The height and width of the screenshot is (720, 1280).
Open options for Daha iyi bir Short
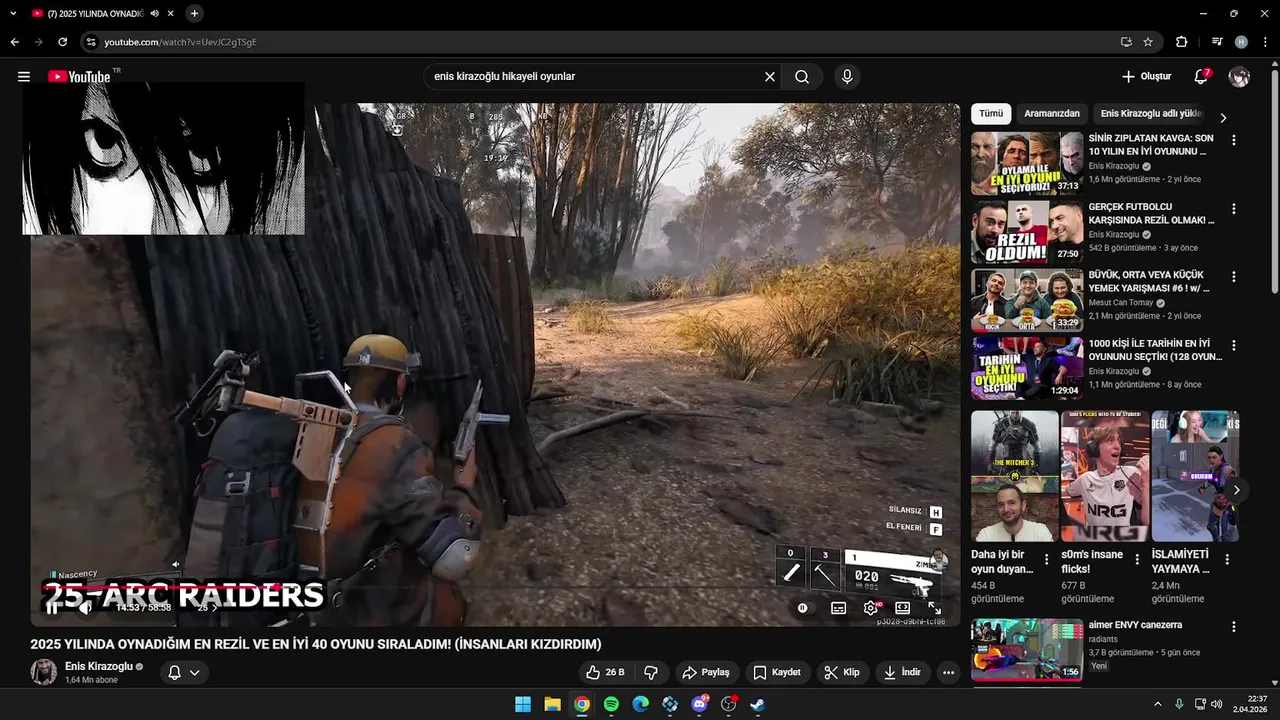1046,560
